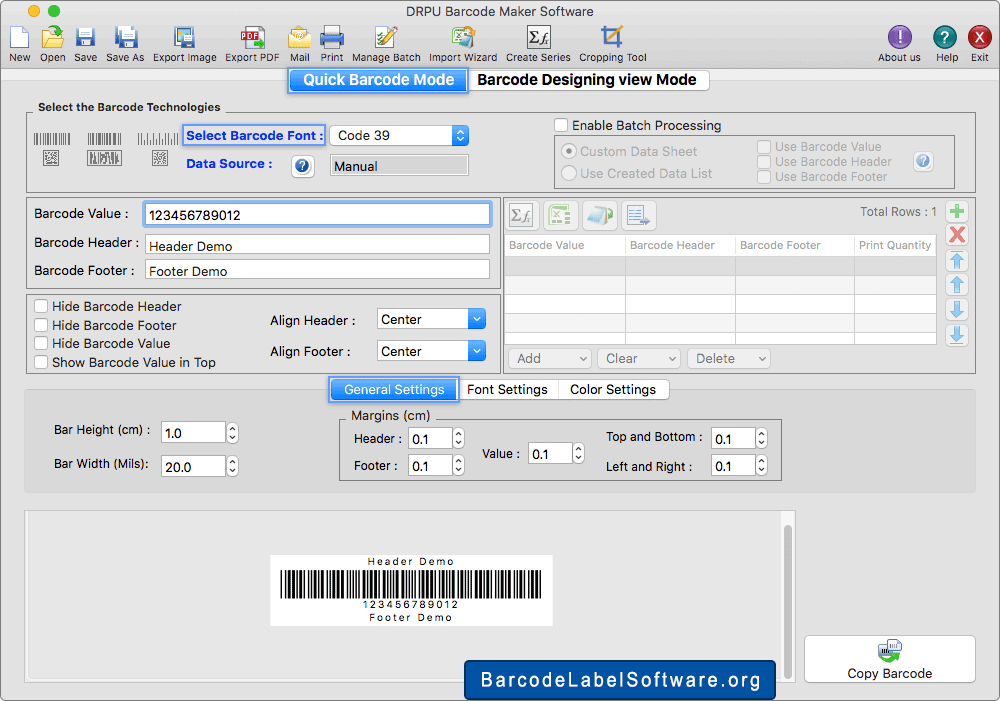Viewport: 1000px width, 701px height.
Task: Check the Use Barcode Value option
Action: (x=764, y=147)
